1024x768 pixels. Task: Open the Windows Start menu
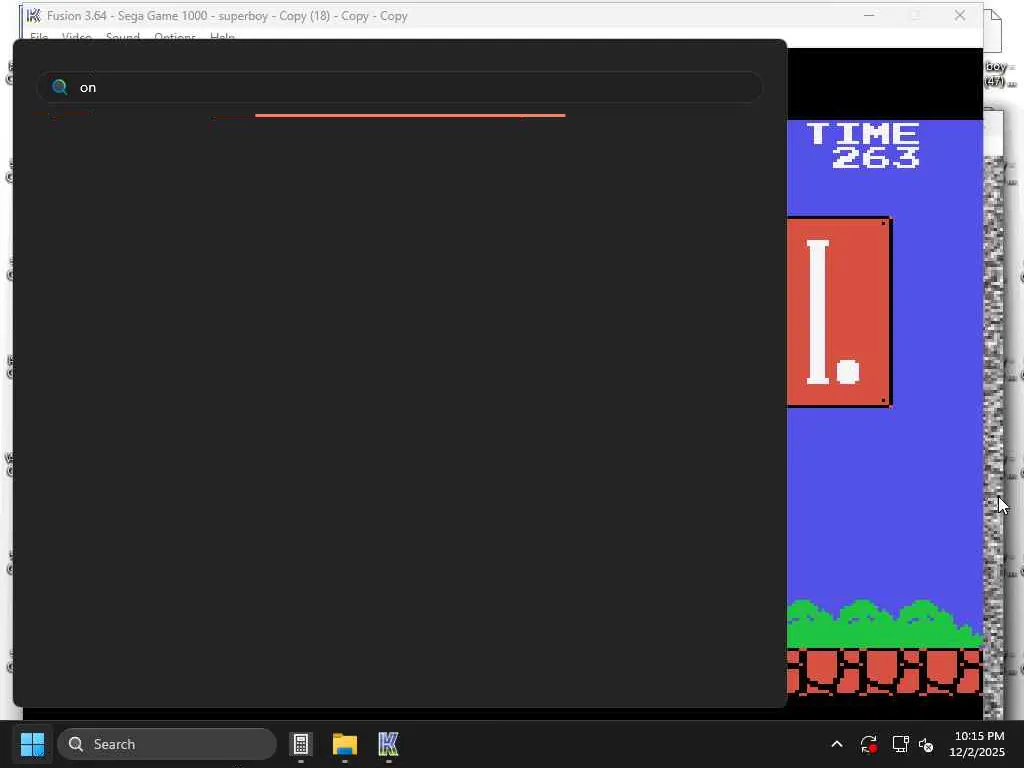32,744
